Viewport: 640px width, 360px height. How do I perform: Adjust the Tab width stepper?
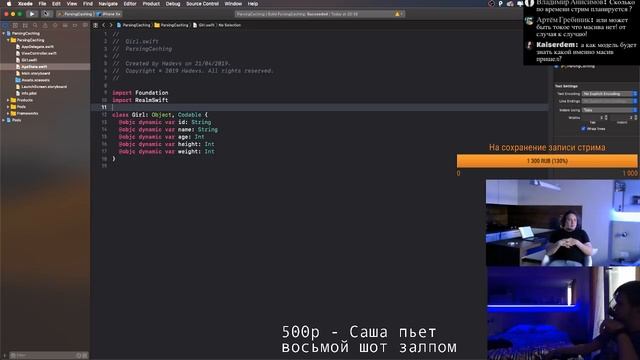coord(606,118)
